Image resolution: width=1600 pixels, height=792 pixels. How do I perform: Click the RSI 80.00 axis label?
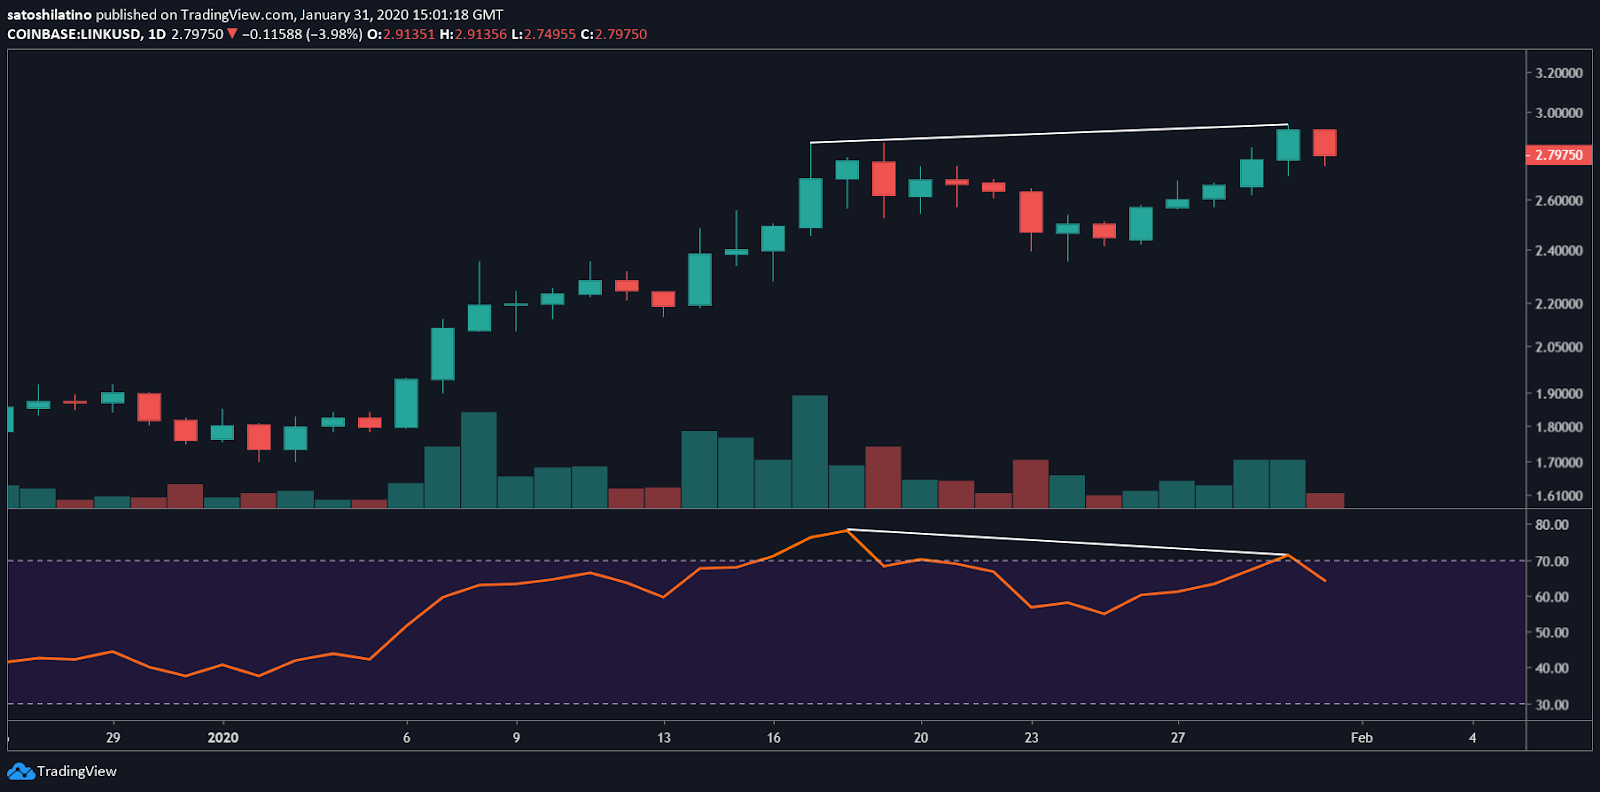1552,525
